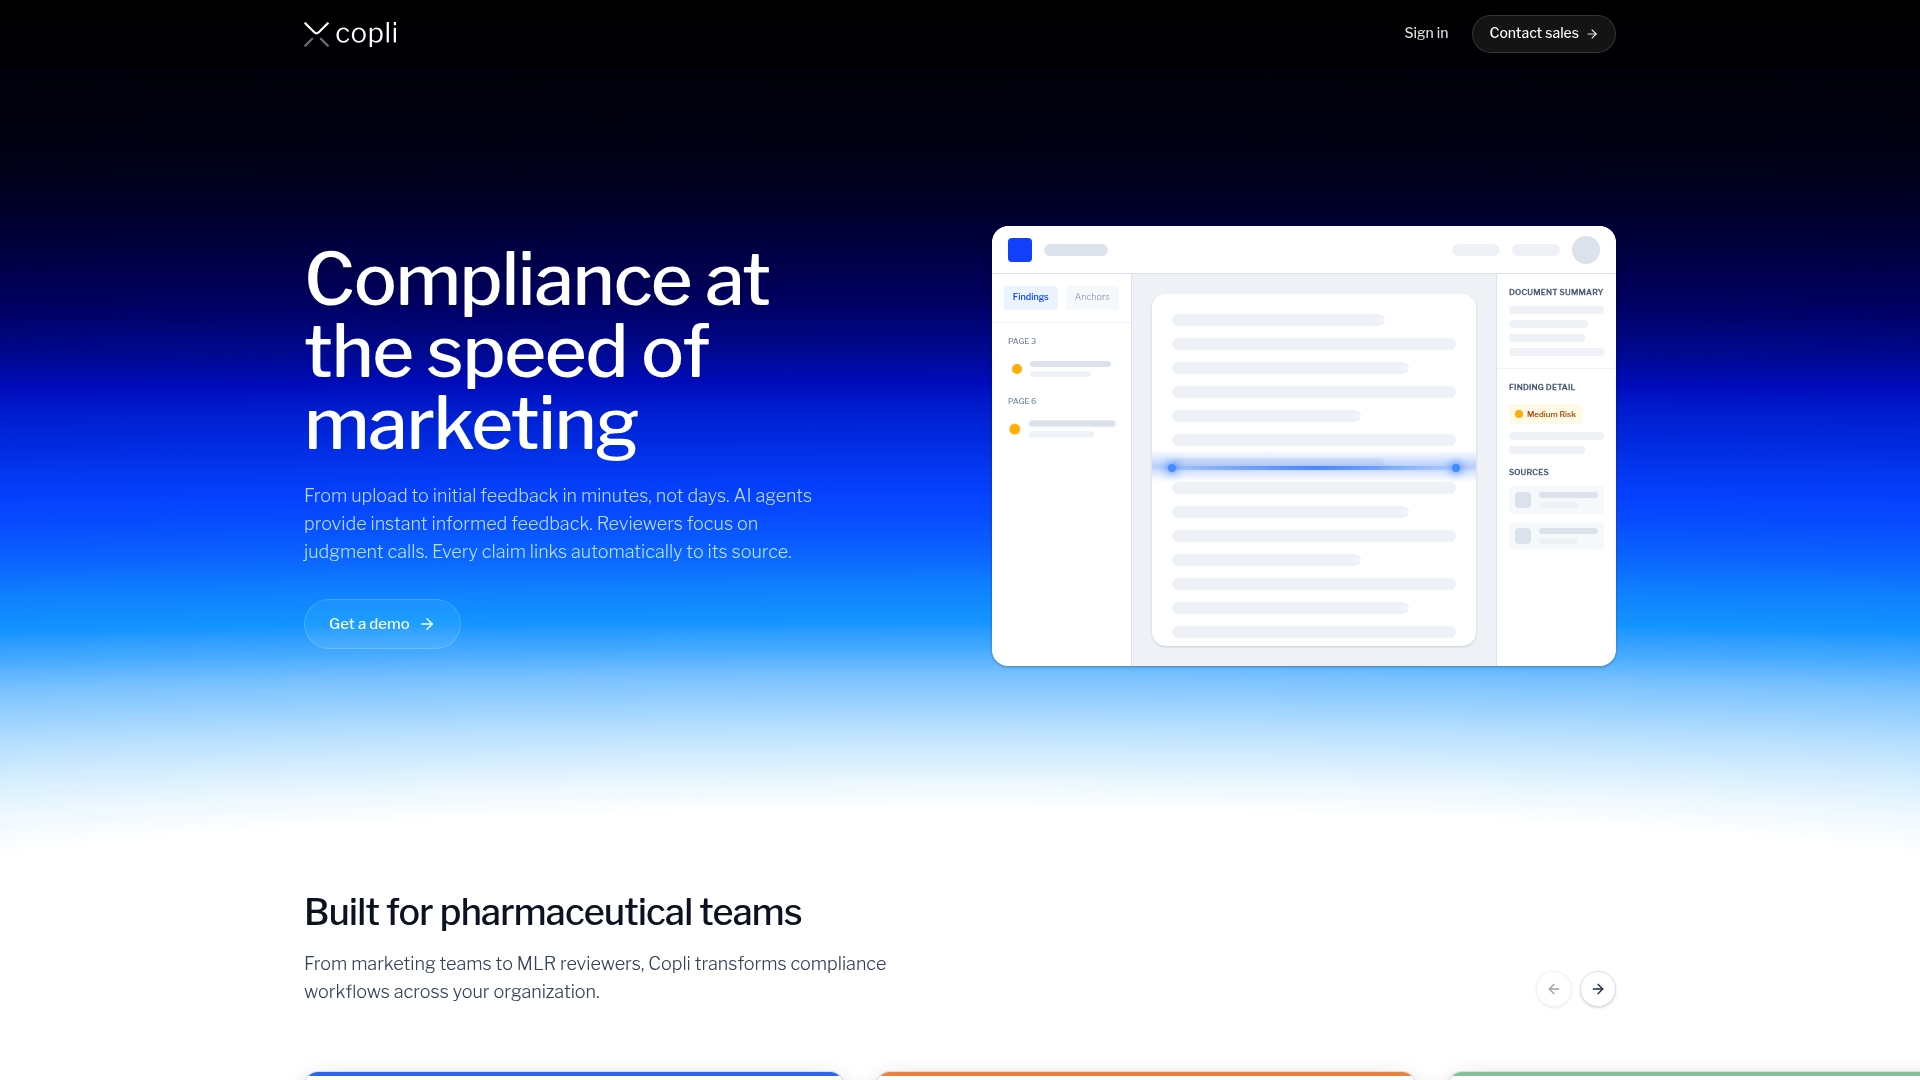1920x1080 pixels.
Task: Click the Contact sales button
Action: (x=1543, y=34)
